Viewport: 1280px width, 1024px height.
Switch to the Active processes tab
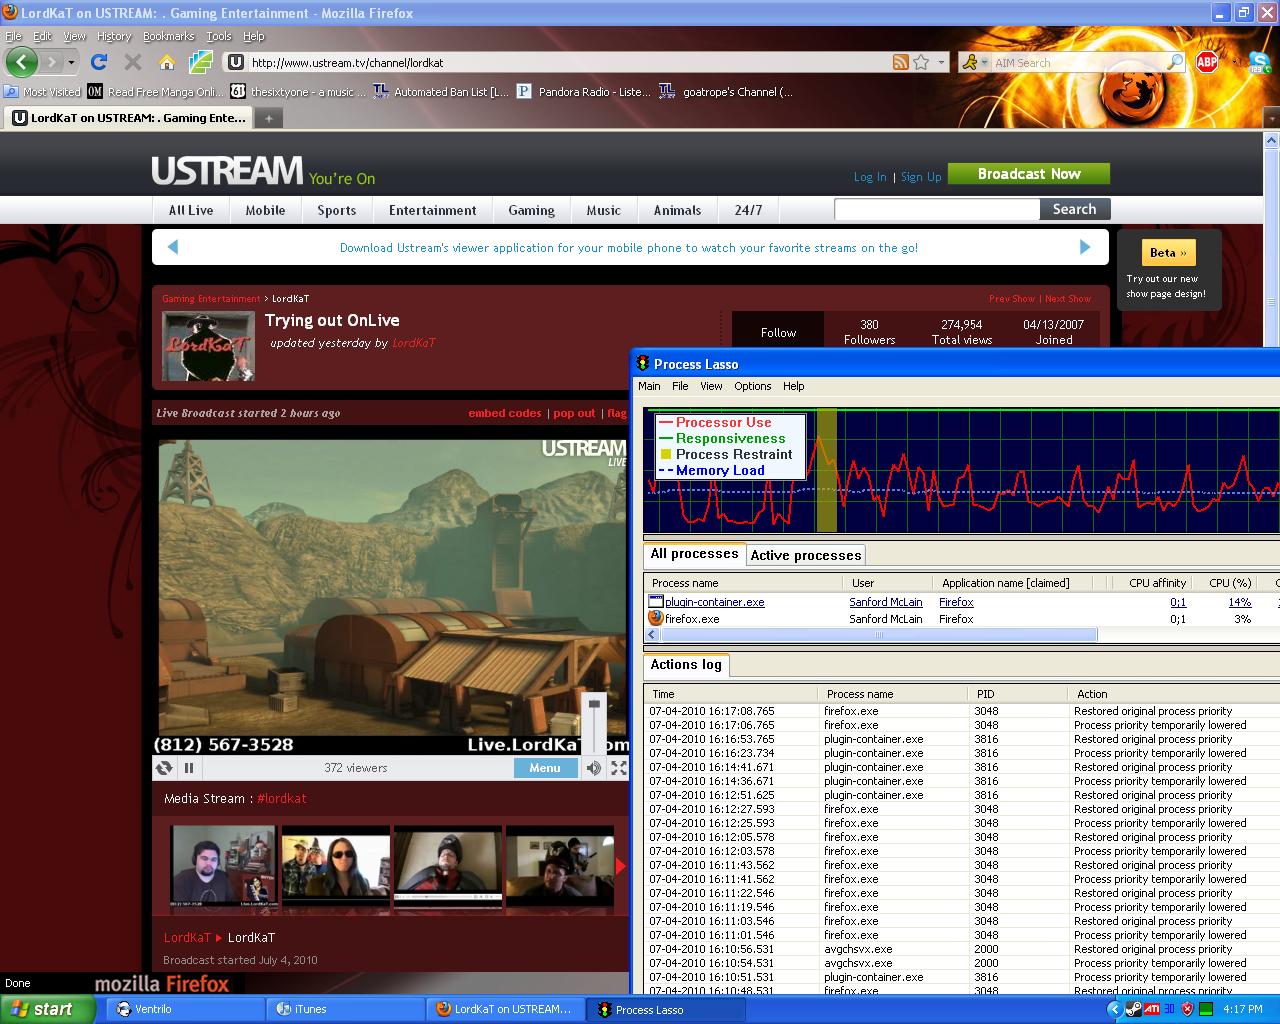click(x=805, y=555)
